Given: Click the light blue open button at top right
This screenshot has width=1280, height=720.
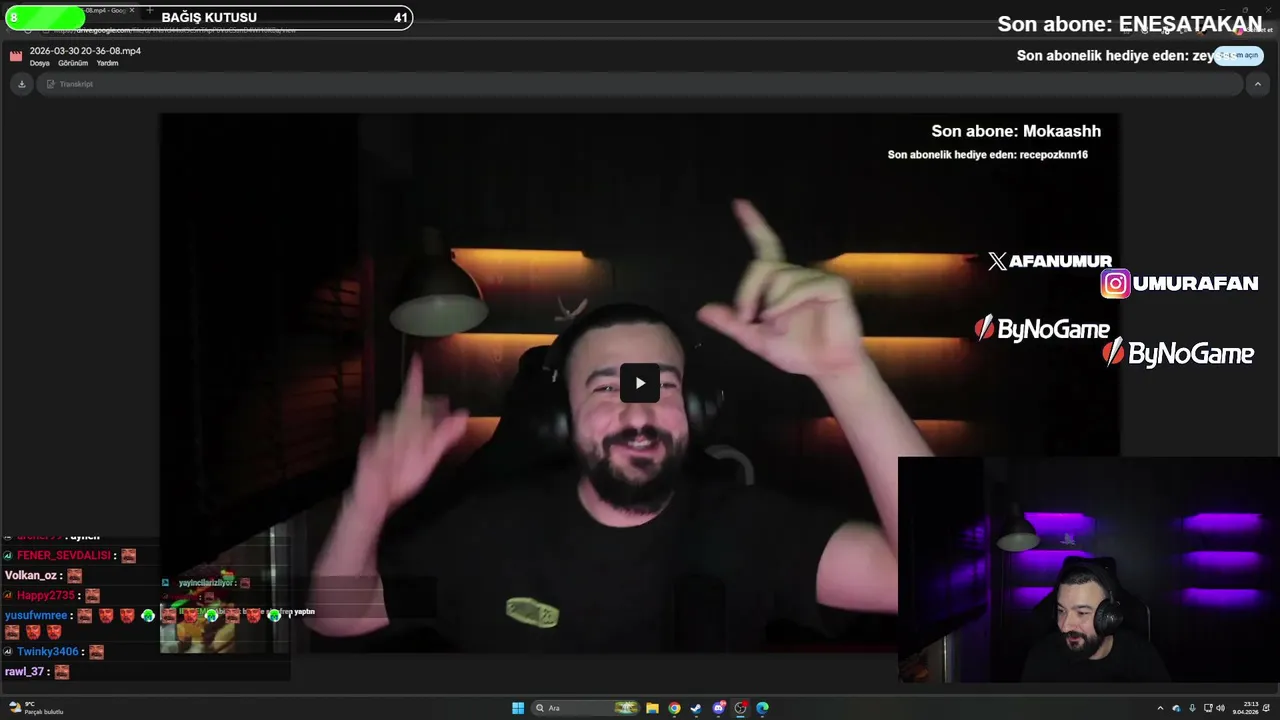Looking at the screenshot, I should (x=1239, y=55).
